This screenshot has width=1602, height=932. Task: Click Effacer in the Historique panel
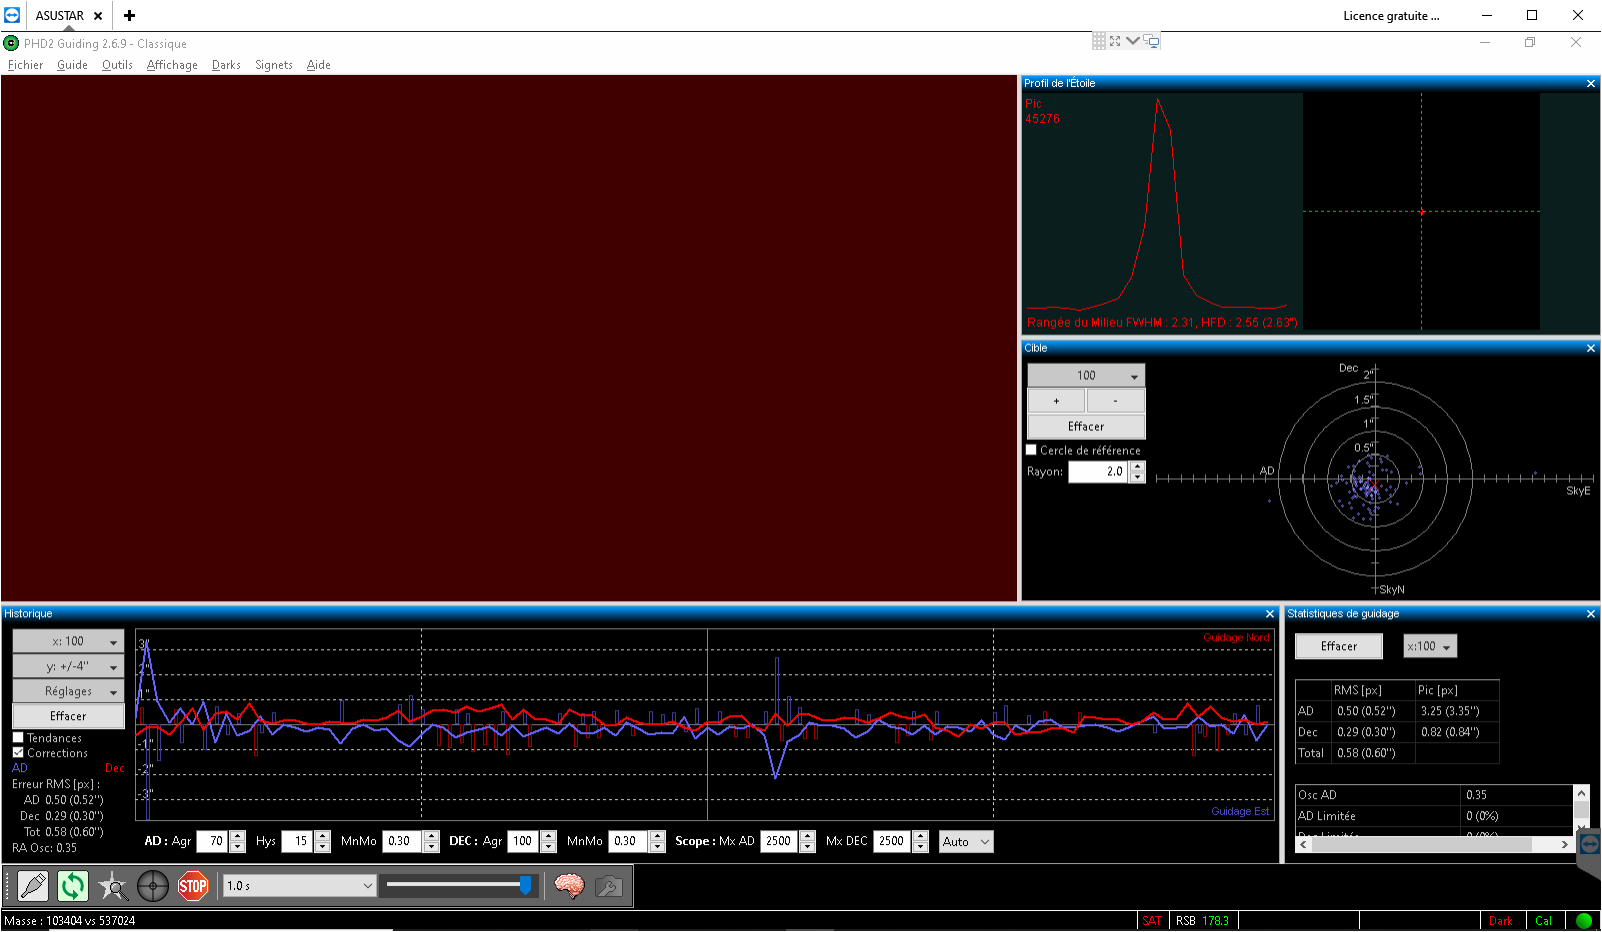point(68,716)
